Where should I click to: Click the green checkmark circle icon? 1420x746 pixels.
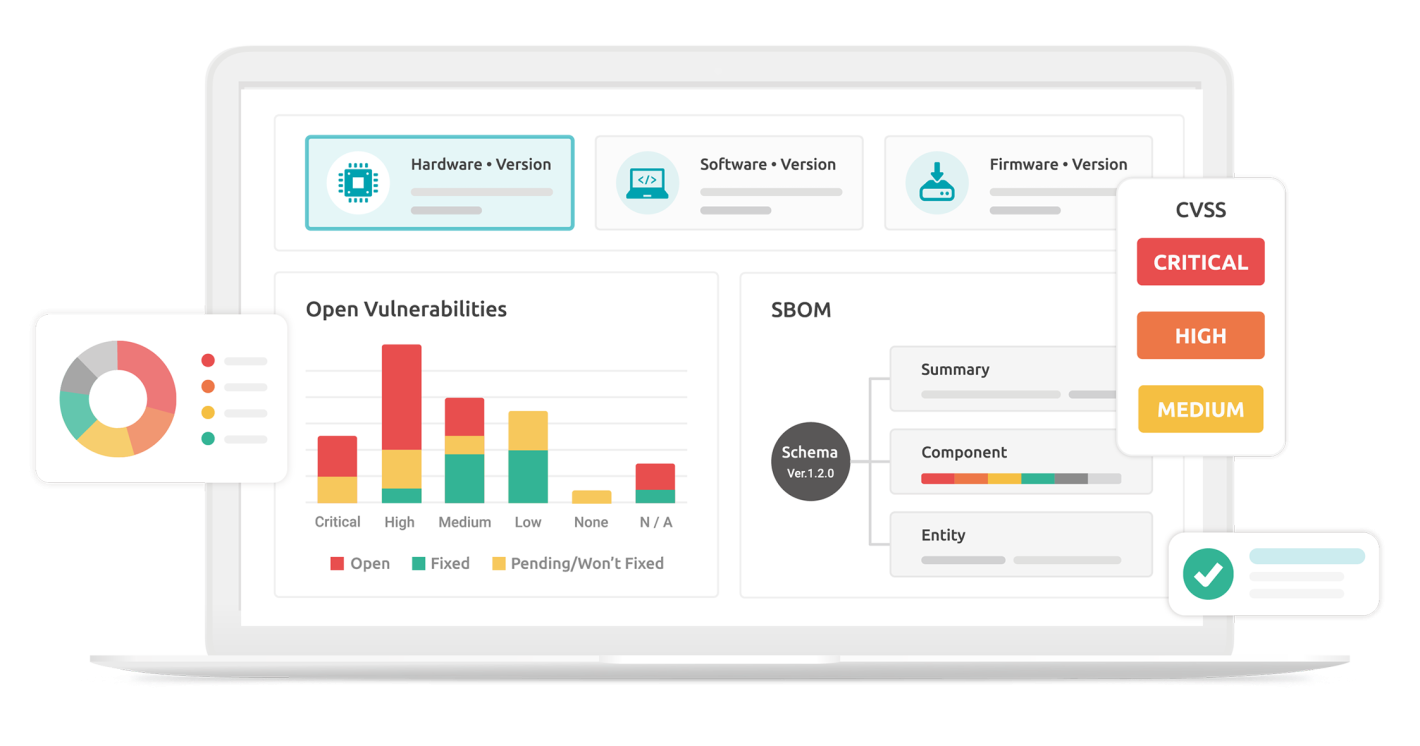(1208, 574)
